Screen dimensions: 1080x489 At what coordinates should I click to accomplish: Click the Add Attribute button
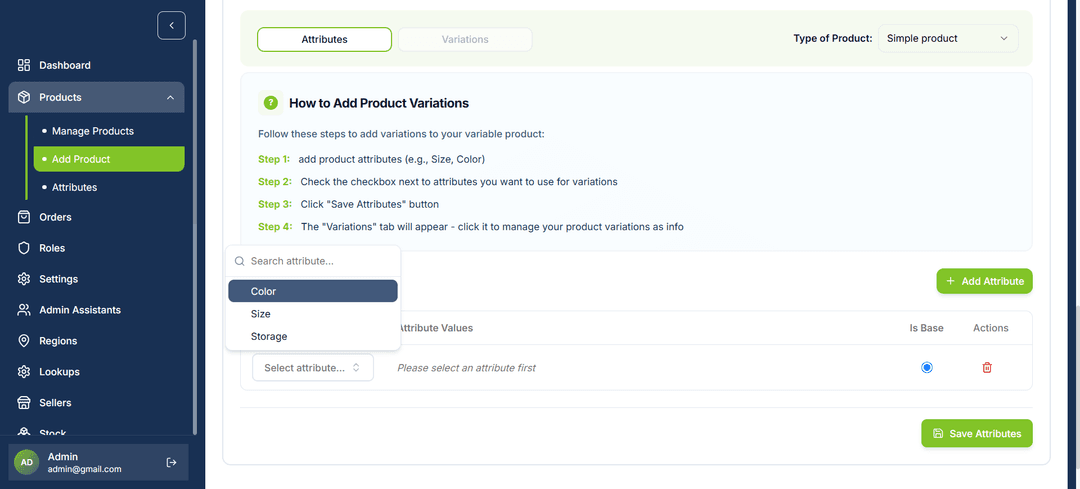(x=984, y=281)
